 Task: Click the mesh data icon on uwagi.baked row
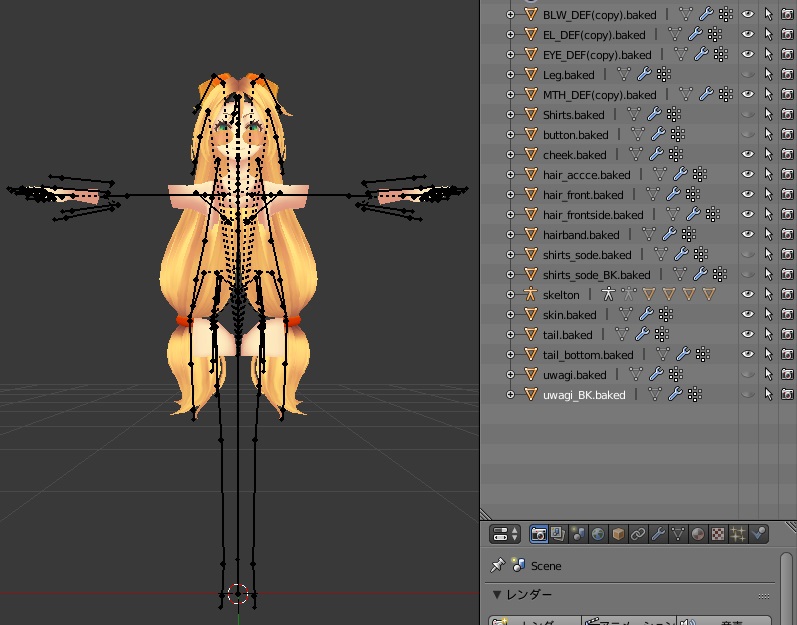(x=636, y=374)
